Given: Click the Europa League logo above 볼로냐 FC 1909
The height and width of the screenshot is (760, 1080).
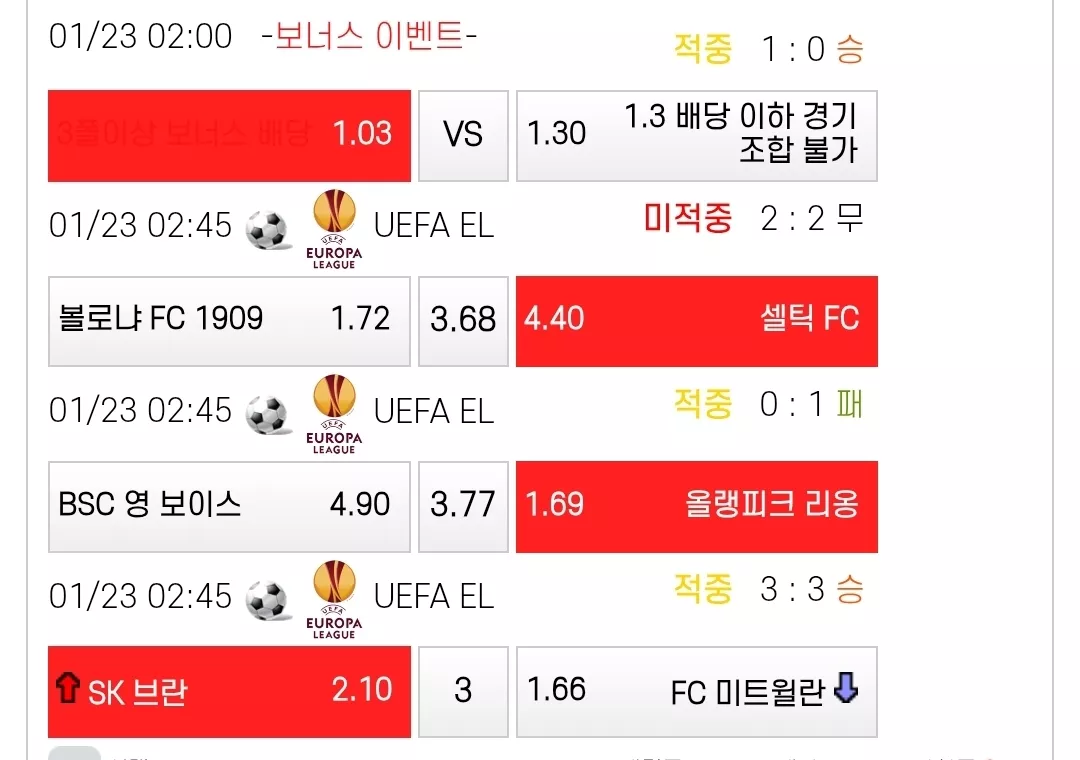Looking at the screenshot, I should pos(334,229).
